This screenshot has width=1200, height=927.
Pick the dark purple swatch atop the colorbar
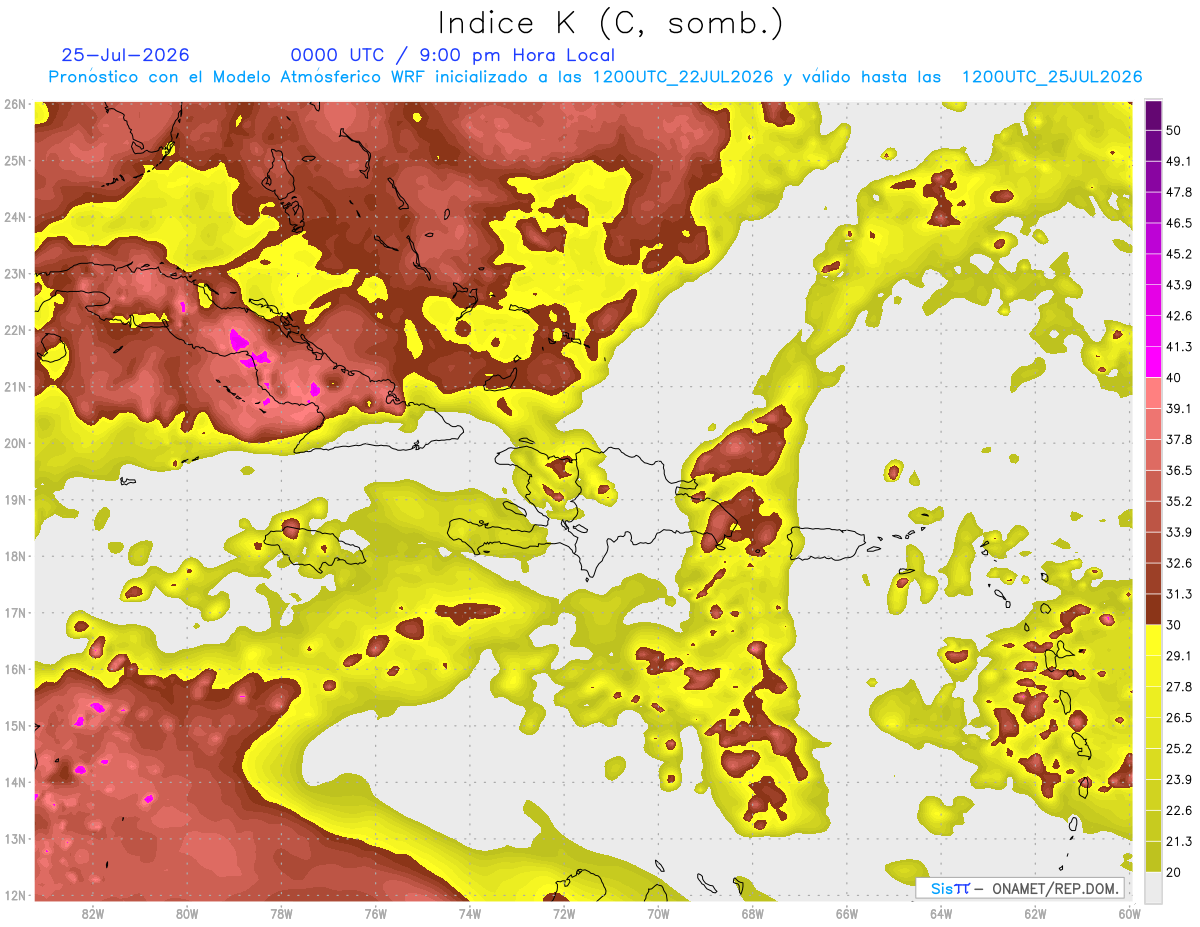[1153, 115]
